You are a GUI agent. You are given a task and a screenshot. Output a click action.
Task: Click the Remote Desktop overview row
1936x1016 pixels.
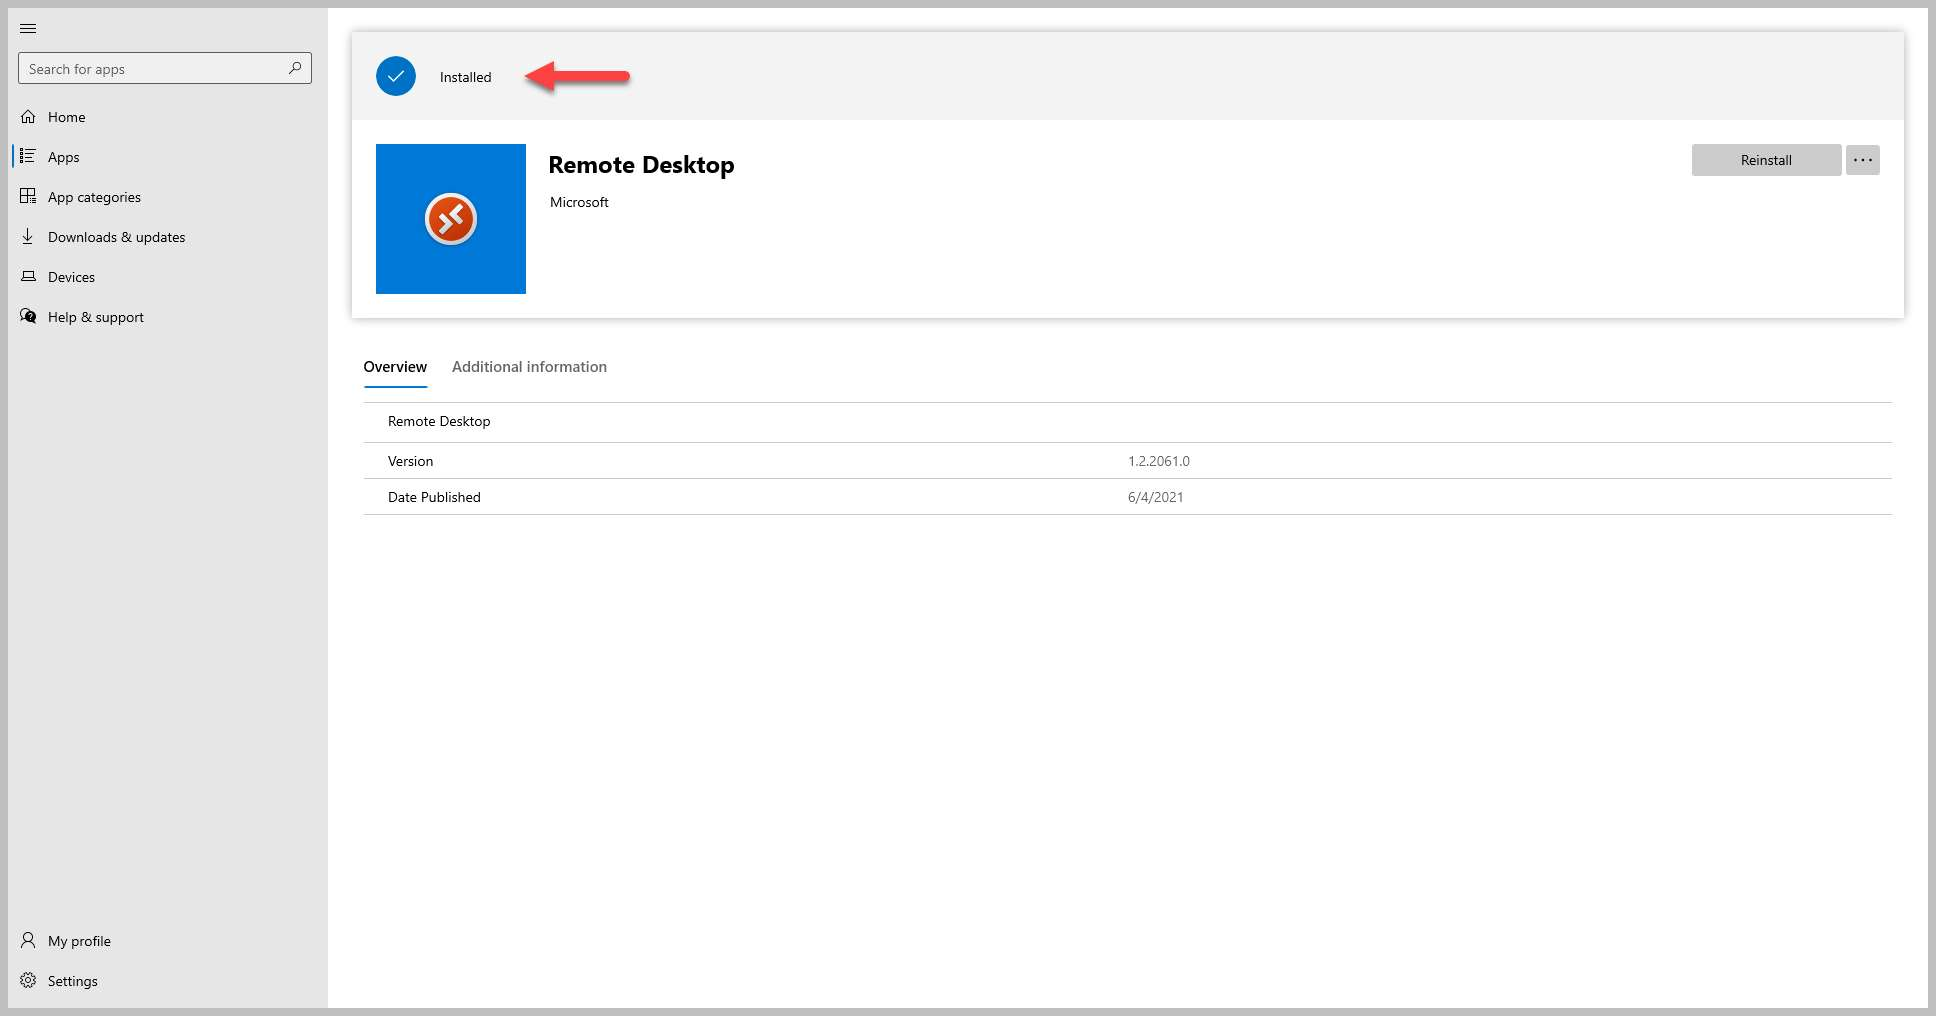click(1128, 421)
